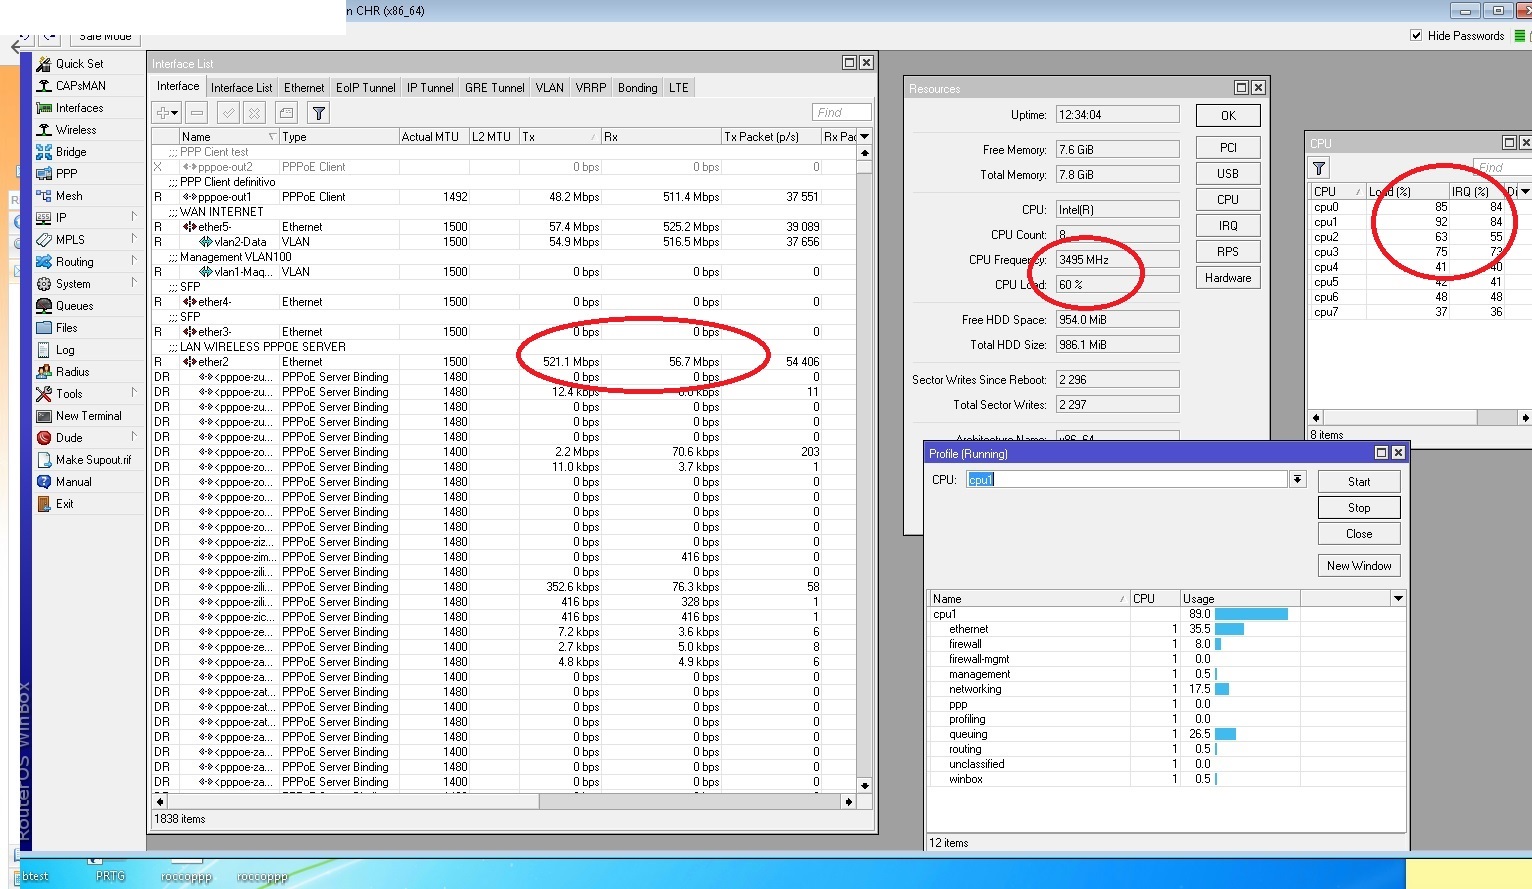The width and height of the screenshot is (1532, 889).
Task: Select the queuing row in Profile
Action: pyautogui.click(x=1166, y=734)
